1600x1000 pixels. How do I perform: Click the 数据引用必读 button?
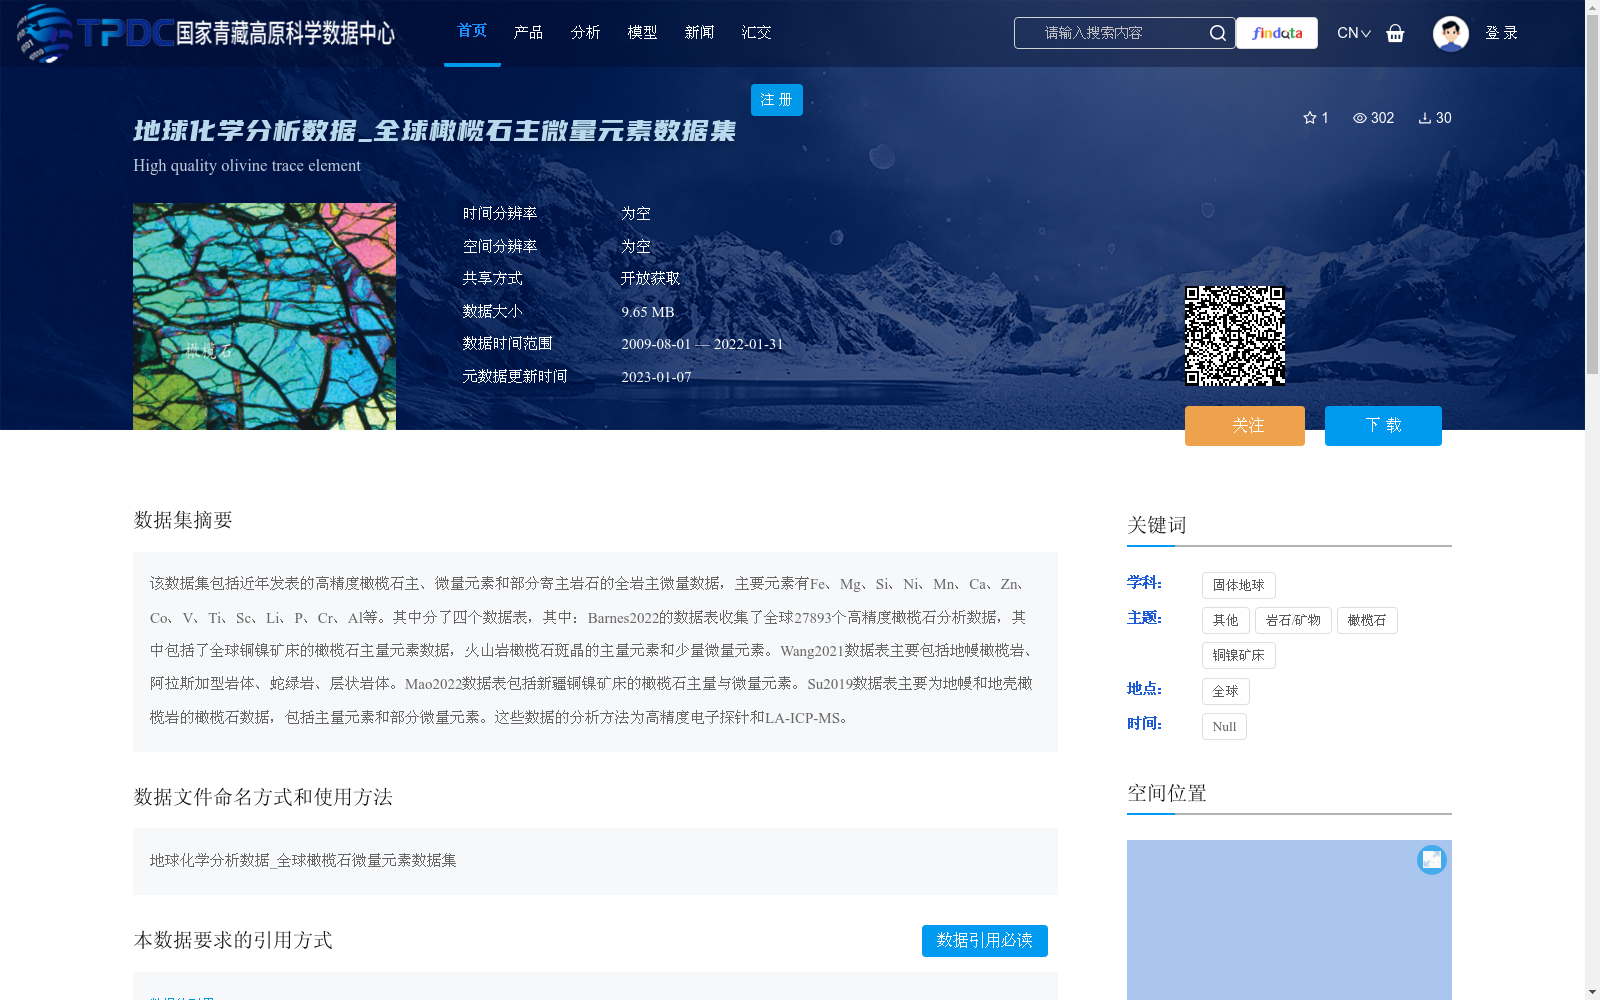tap(985, 941)
